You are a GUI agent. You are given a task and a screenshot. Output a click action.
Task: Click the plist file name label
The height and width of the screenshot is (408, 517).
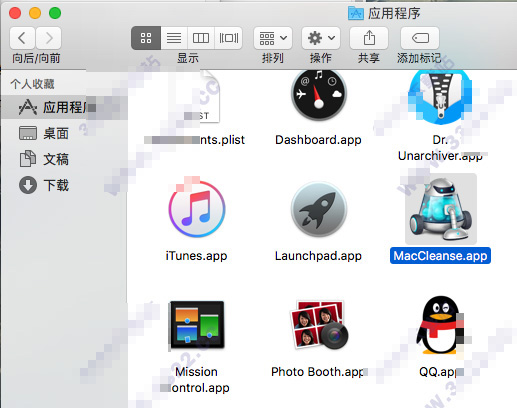point(195,140)
